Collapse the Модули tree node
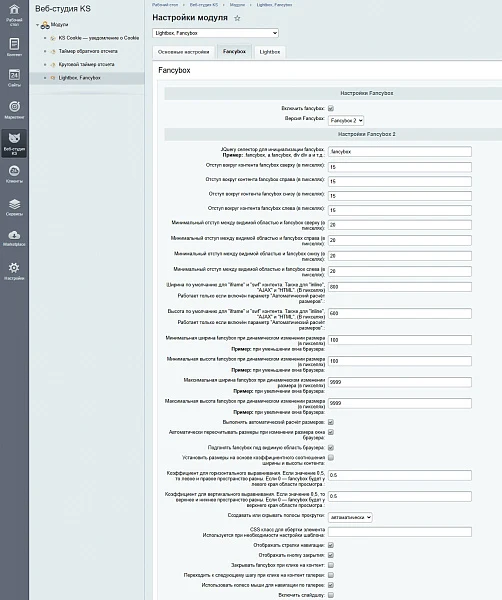 pyautogui.click(x=37, y=25)
